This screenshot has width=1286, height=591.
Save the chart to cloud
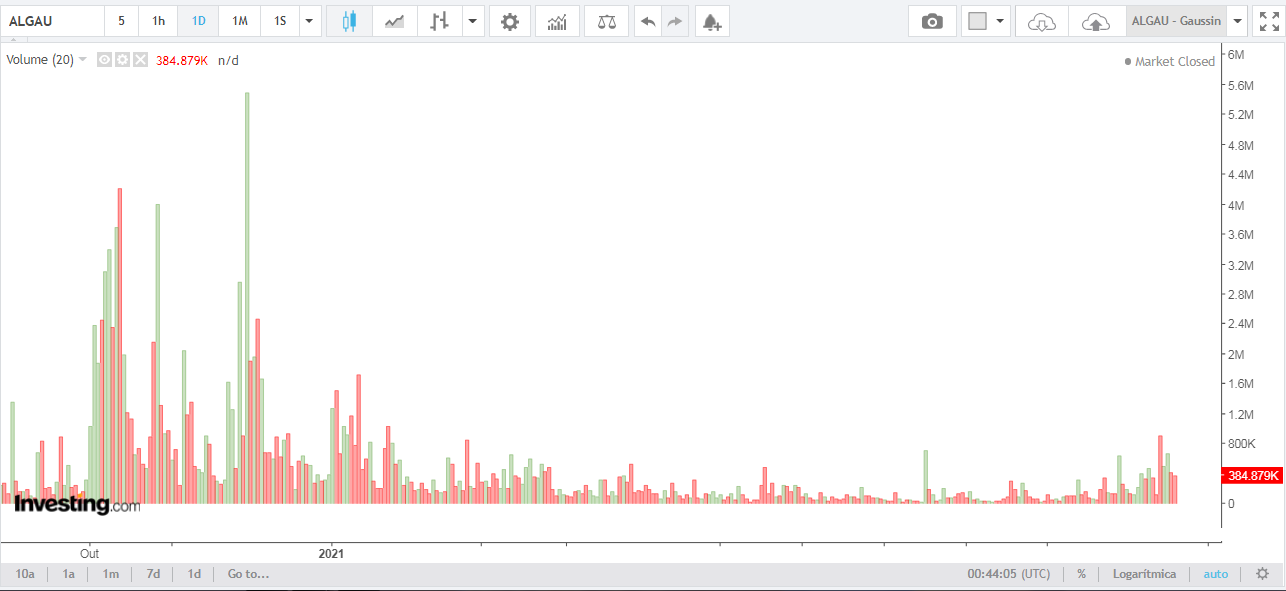click(1096, 21)
